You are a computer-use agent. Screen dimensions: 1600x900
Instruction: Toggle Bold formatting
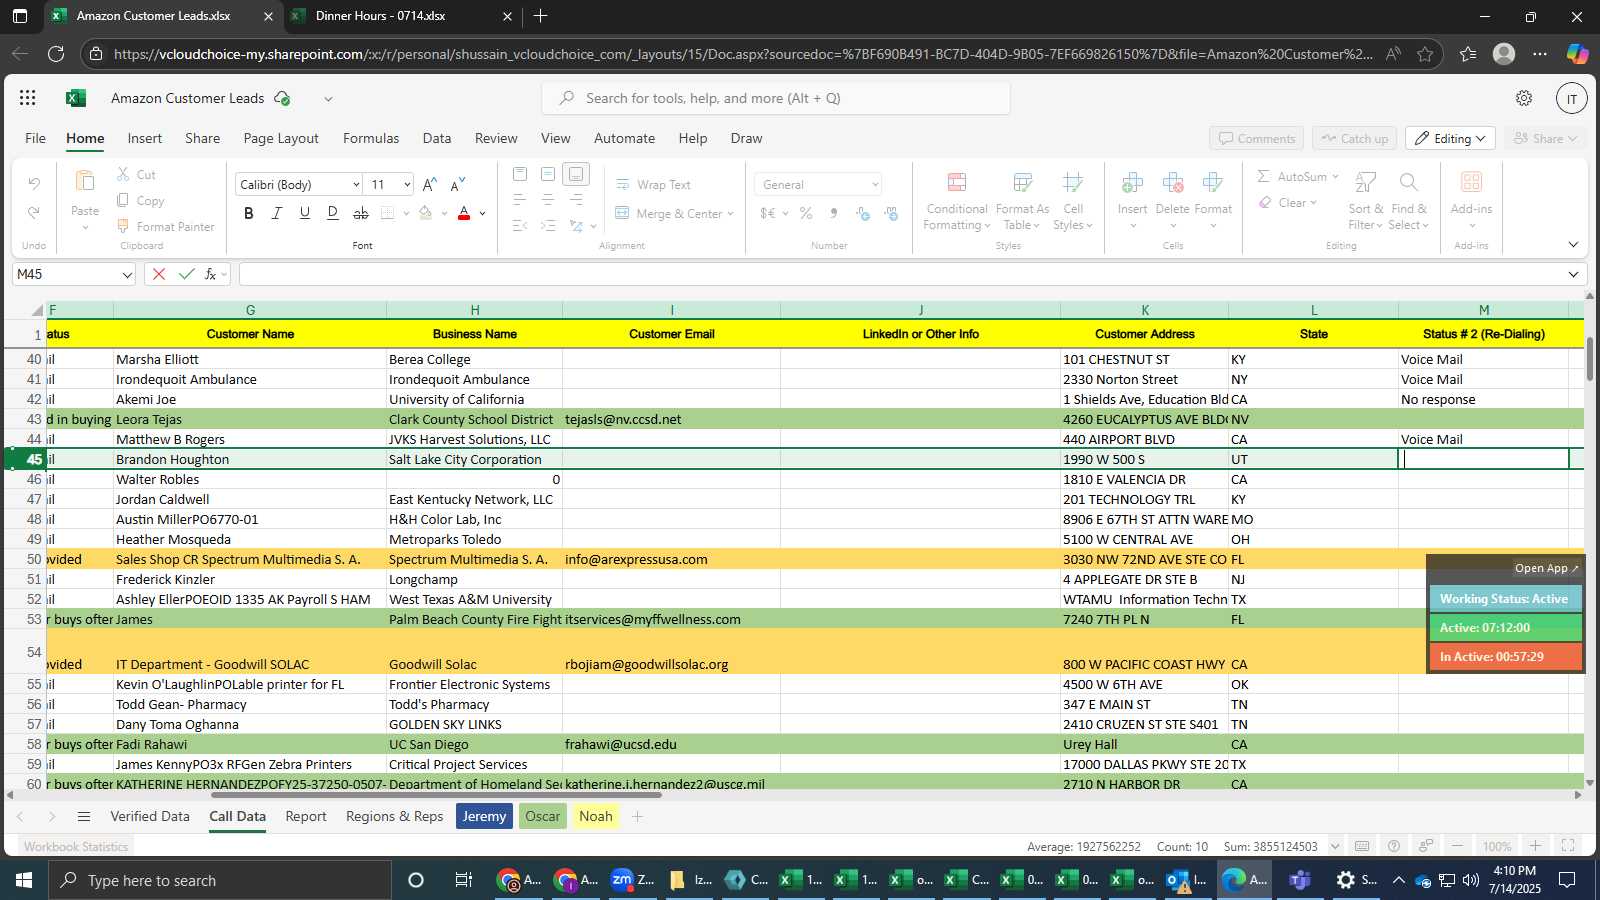[249, 213]
